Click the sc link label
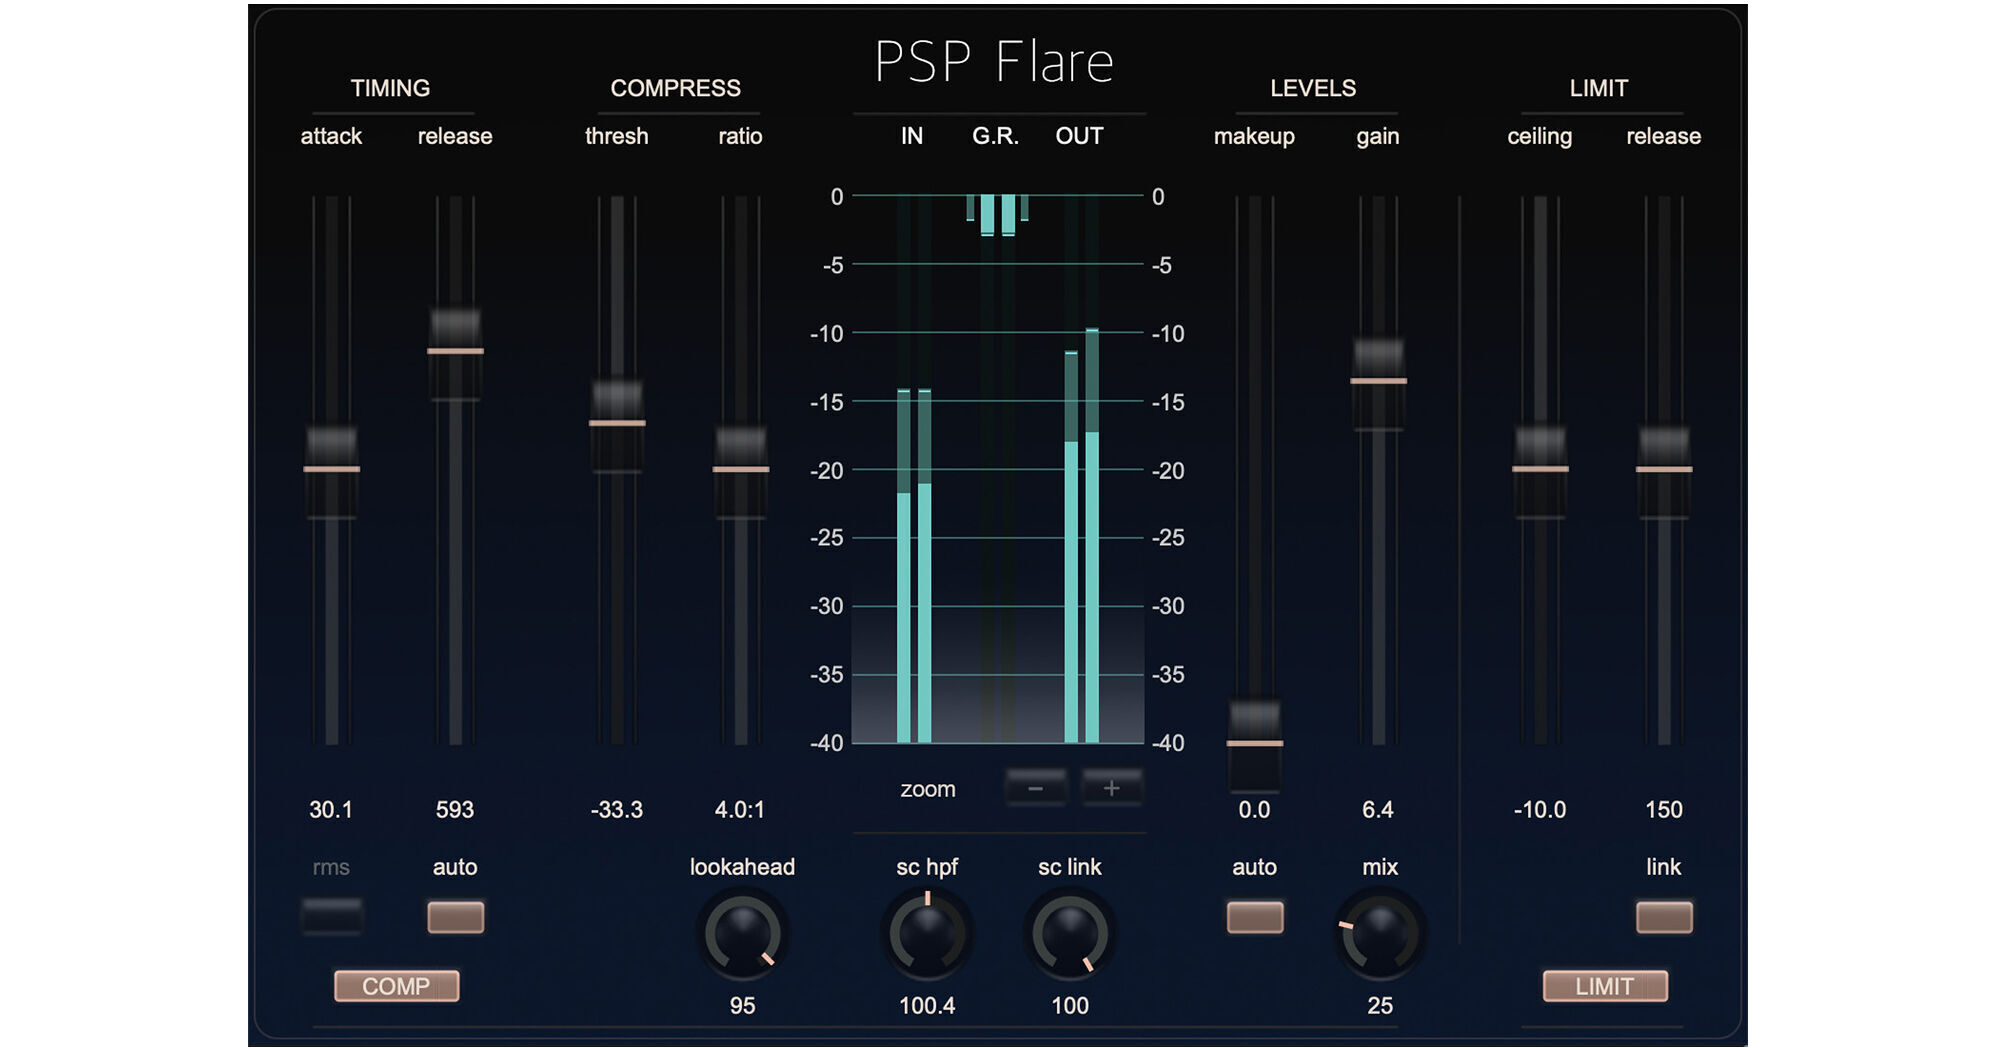The width and height of the screenshot is (1996, 1048). (x=1070, y=867)
